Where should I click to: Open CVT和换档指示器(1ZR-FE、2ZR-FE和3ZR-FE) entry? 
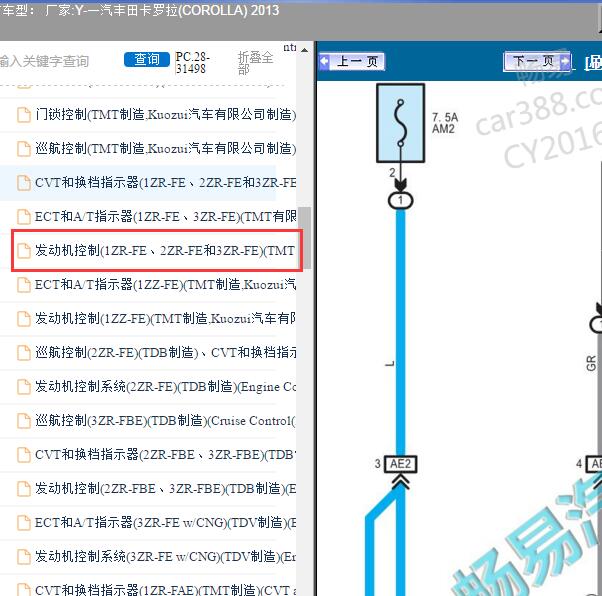tap(165, 182)
